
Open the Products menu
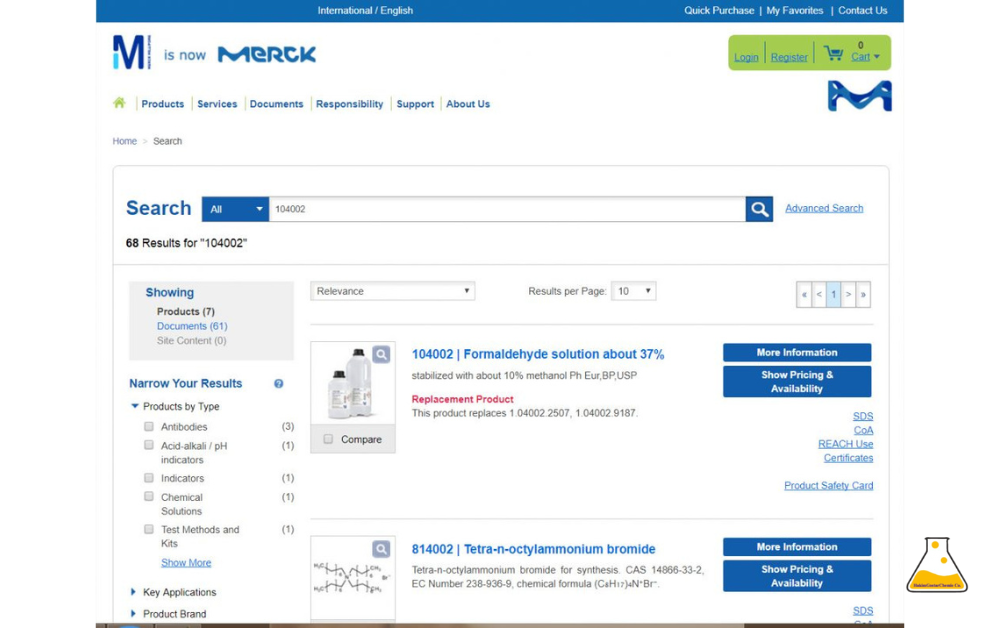[x=163, y=104]
